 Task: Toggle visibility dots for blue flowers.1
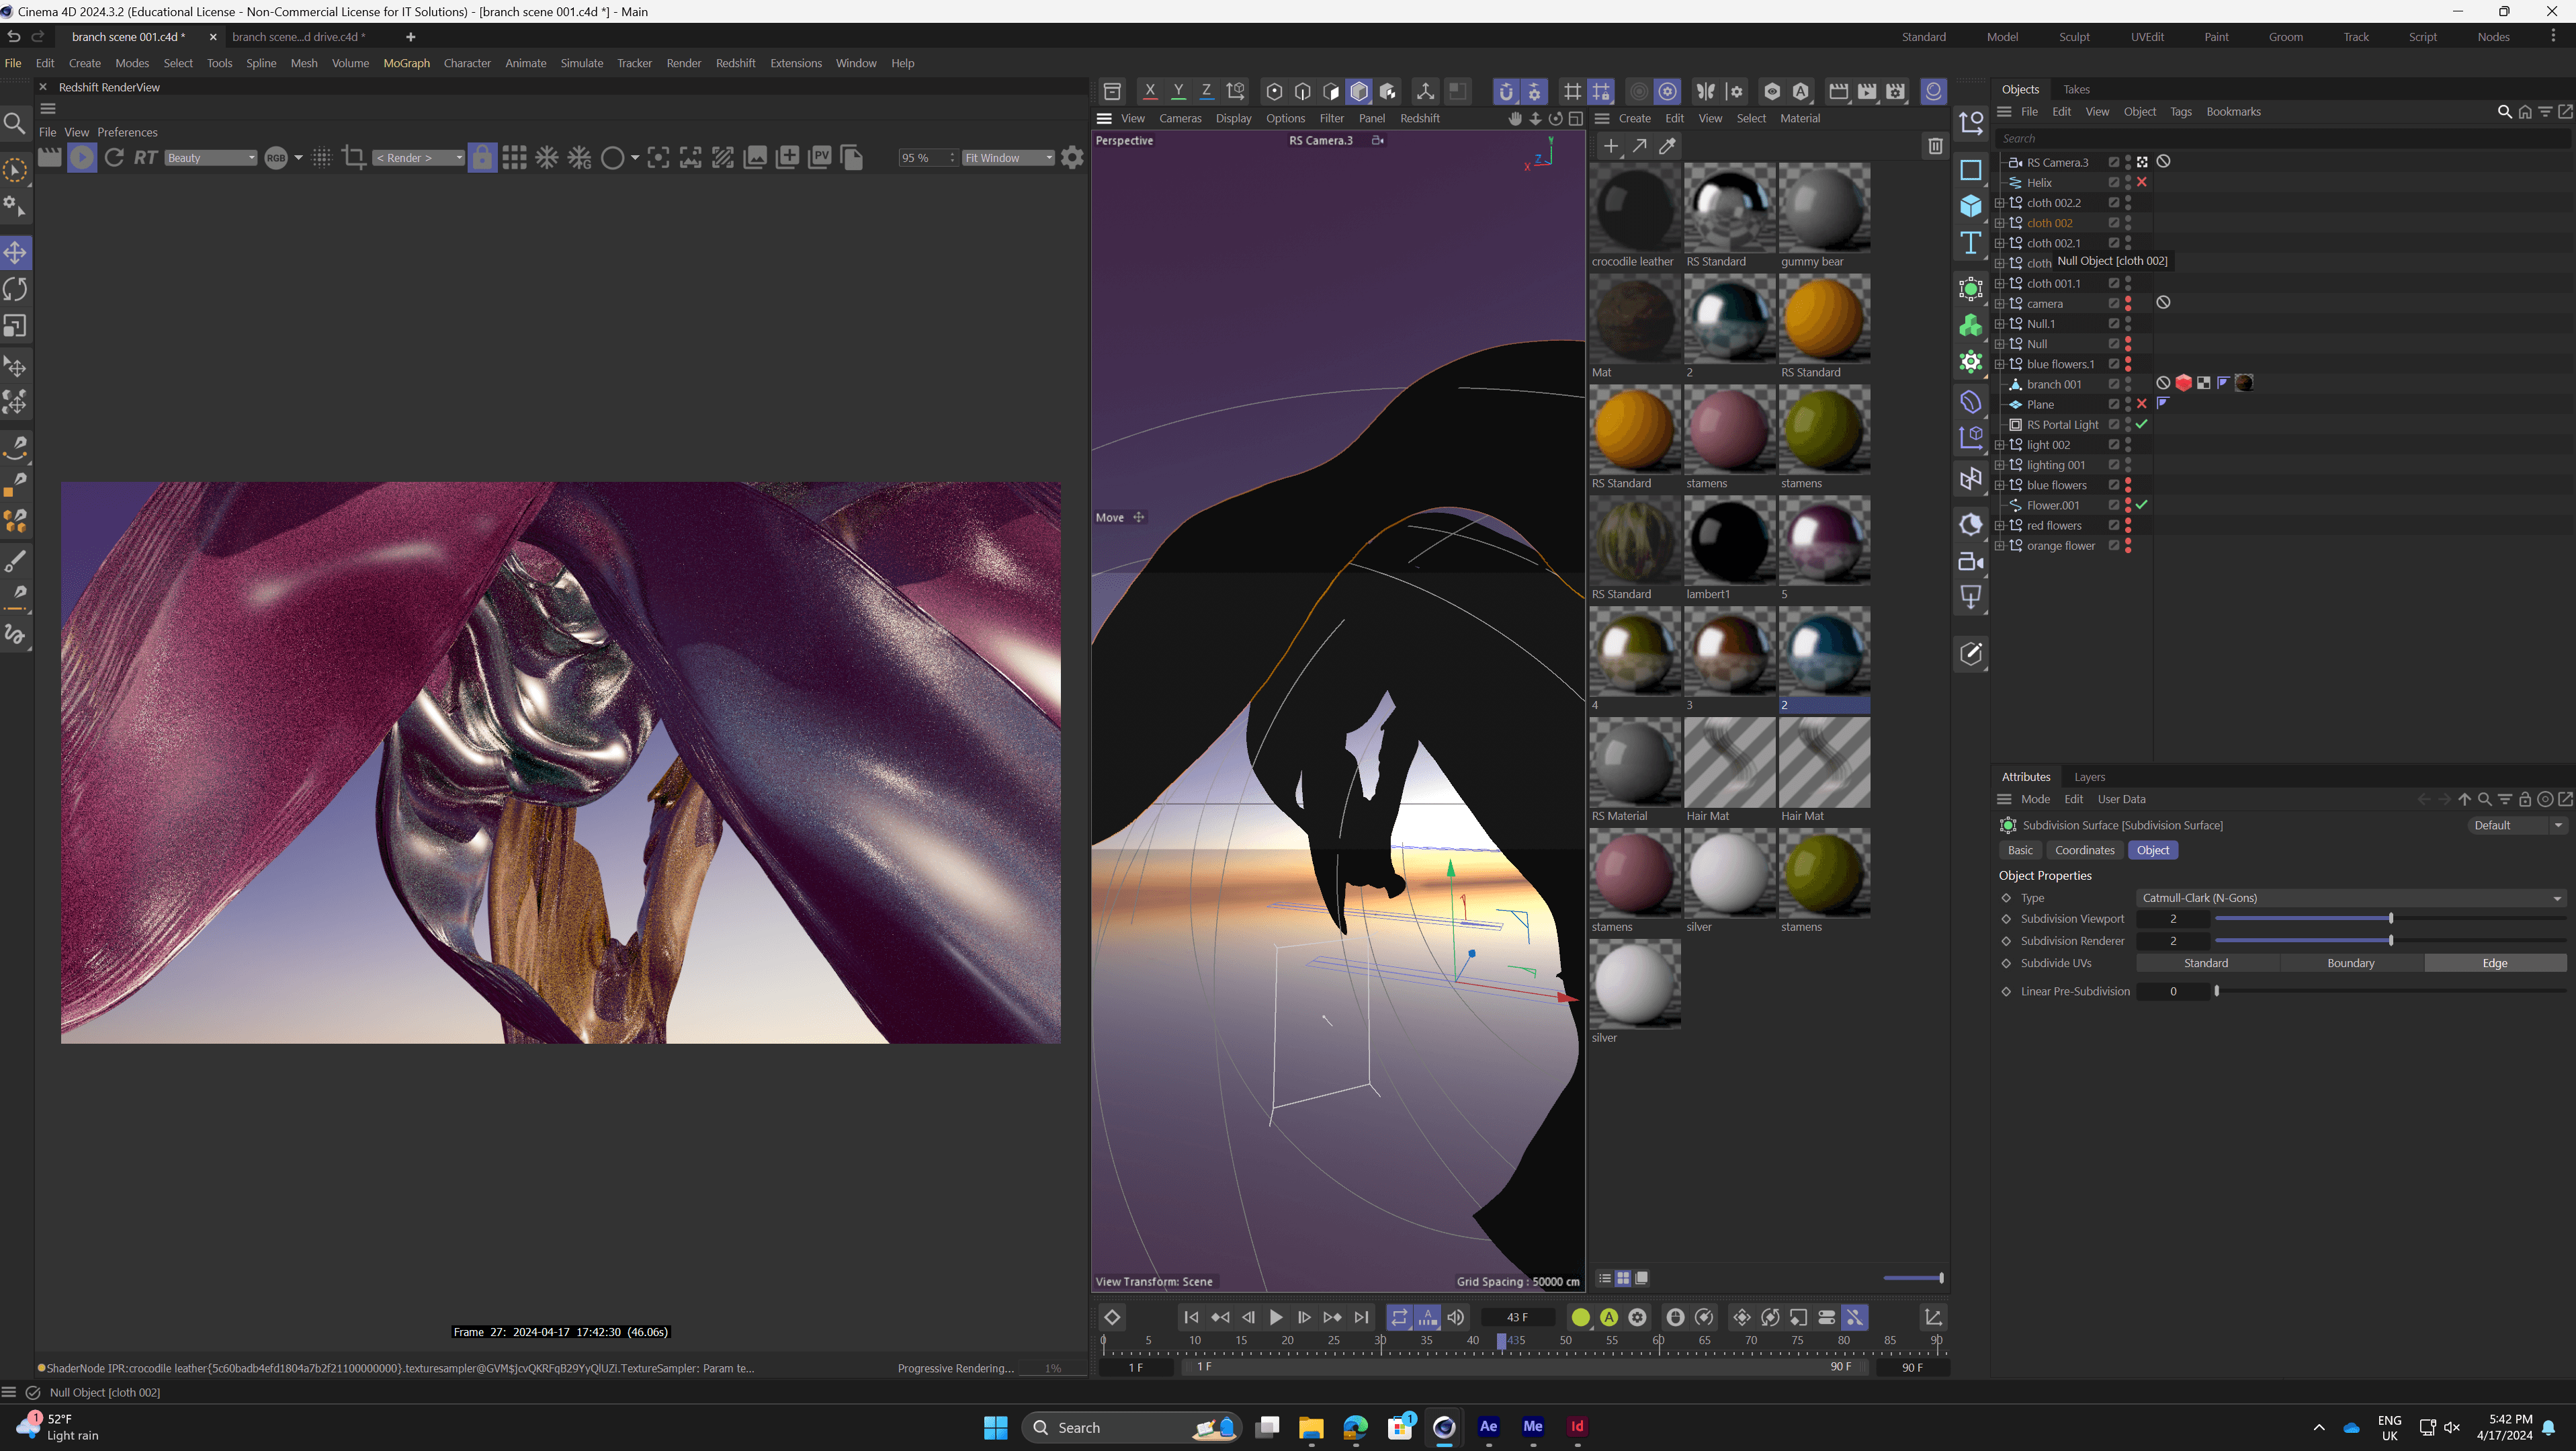pyautogui.click(x=2128, y=364)
